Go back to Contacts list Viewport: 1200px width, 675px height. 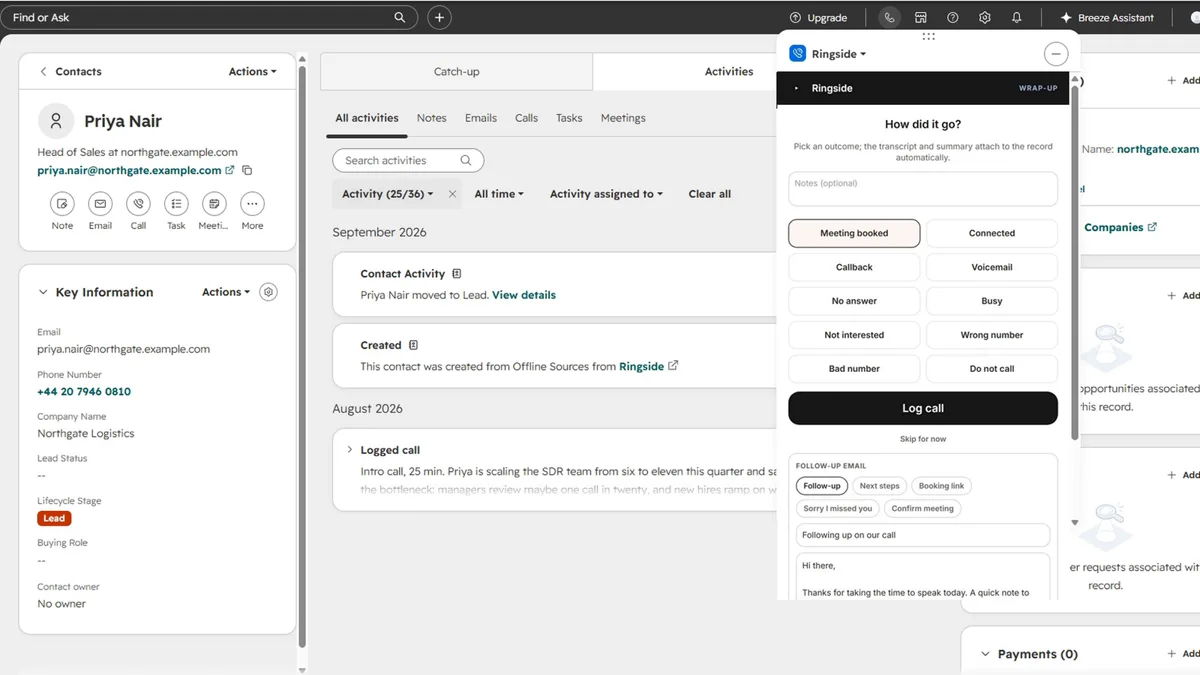71,71
